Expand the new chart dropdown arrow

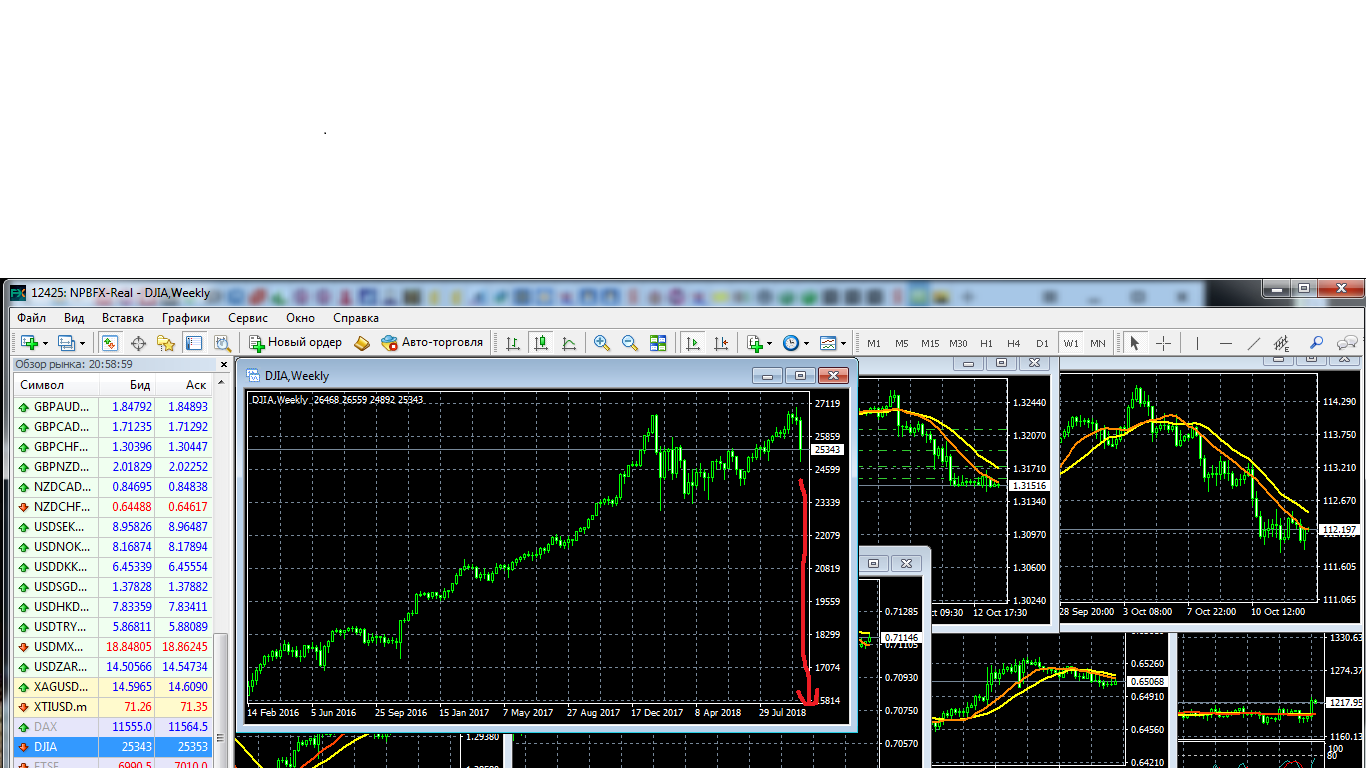(46, 343)
